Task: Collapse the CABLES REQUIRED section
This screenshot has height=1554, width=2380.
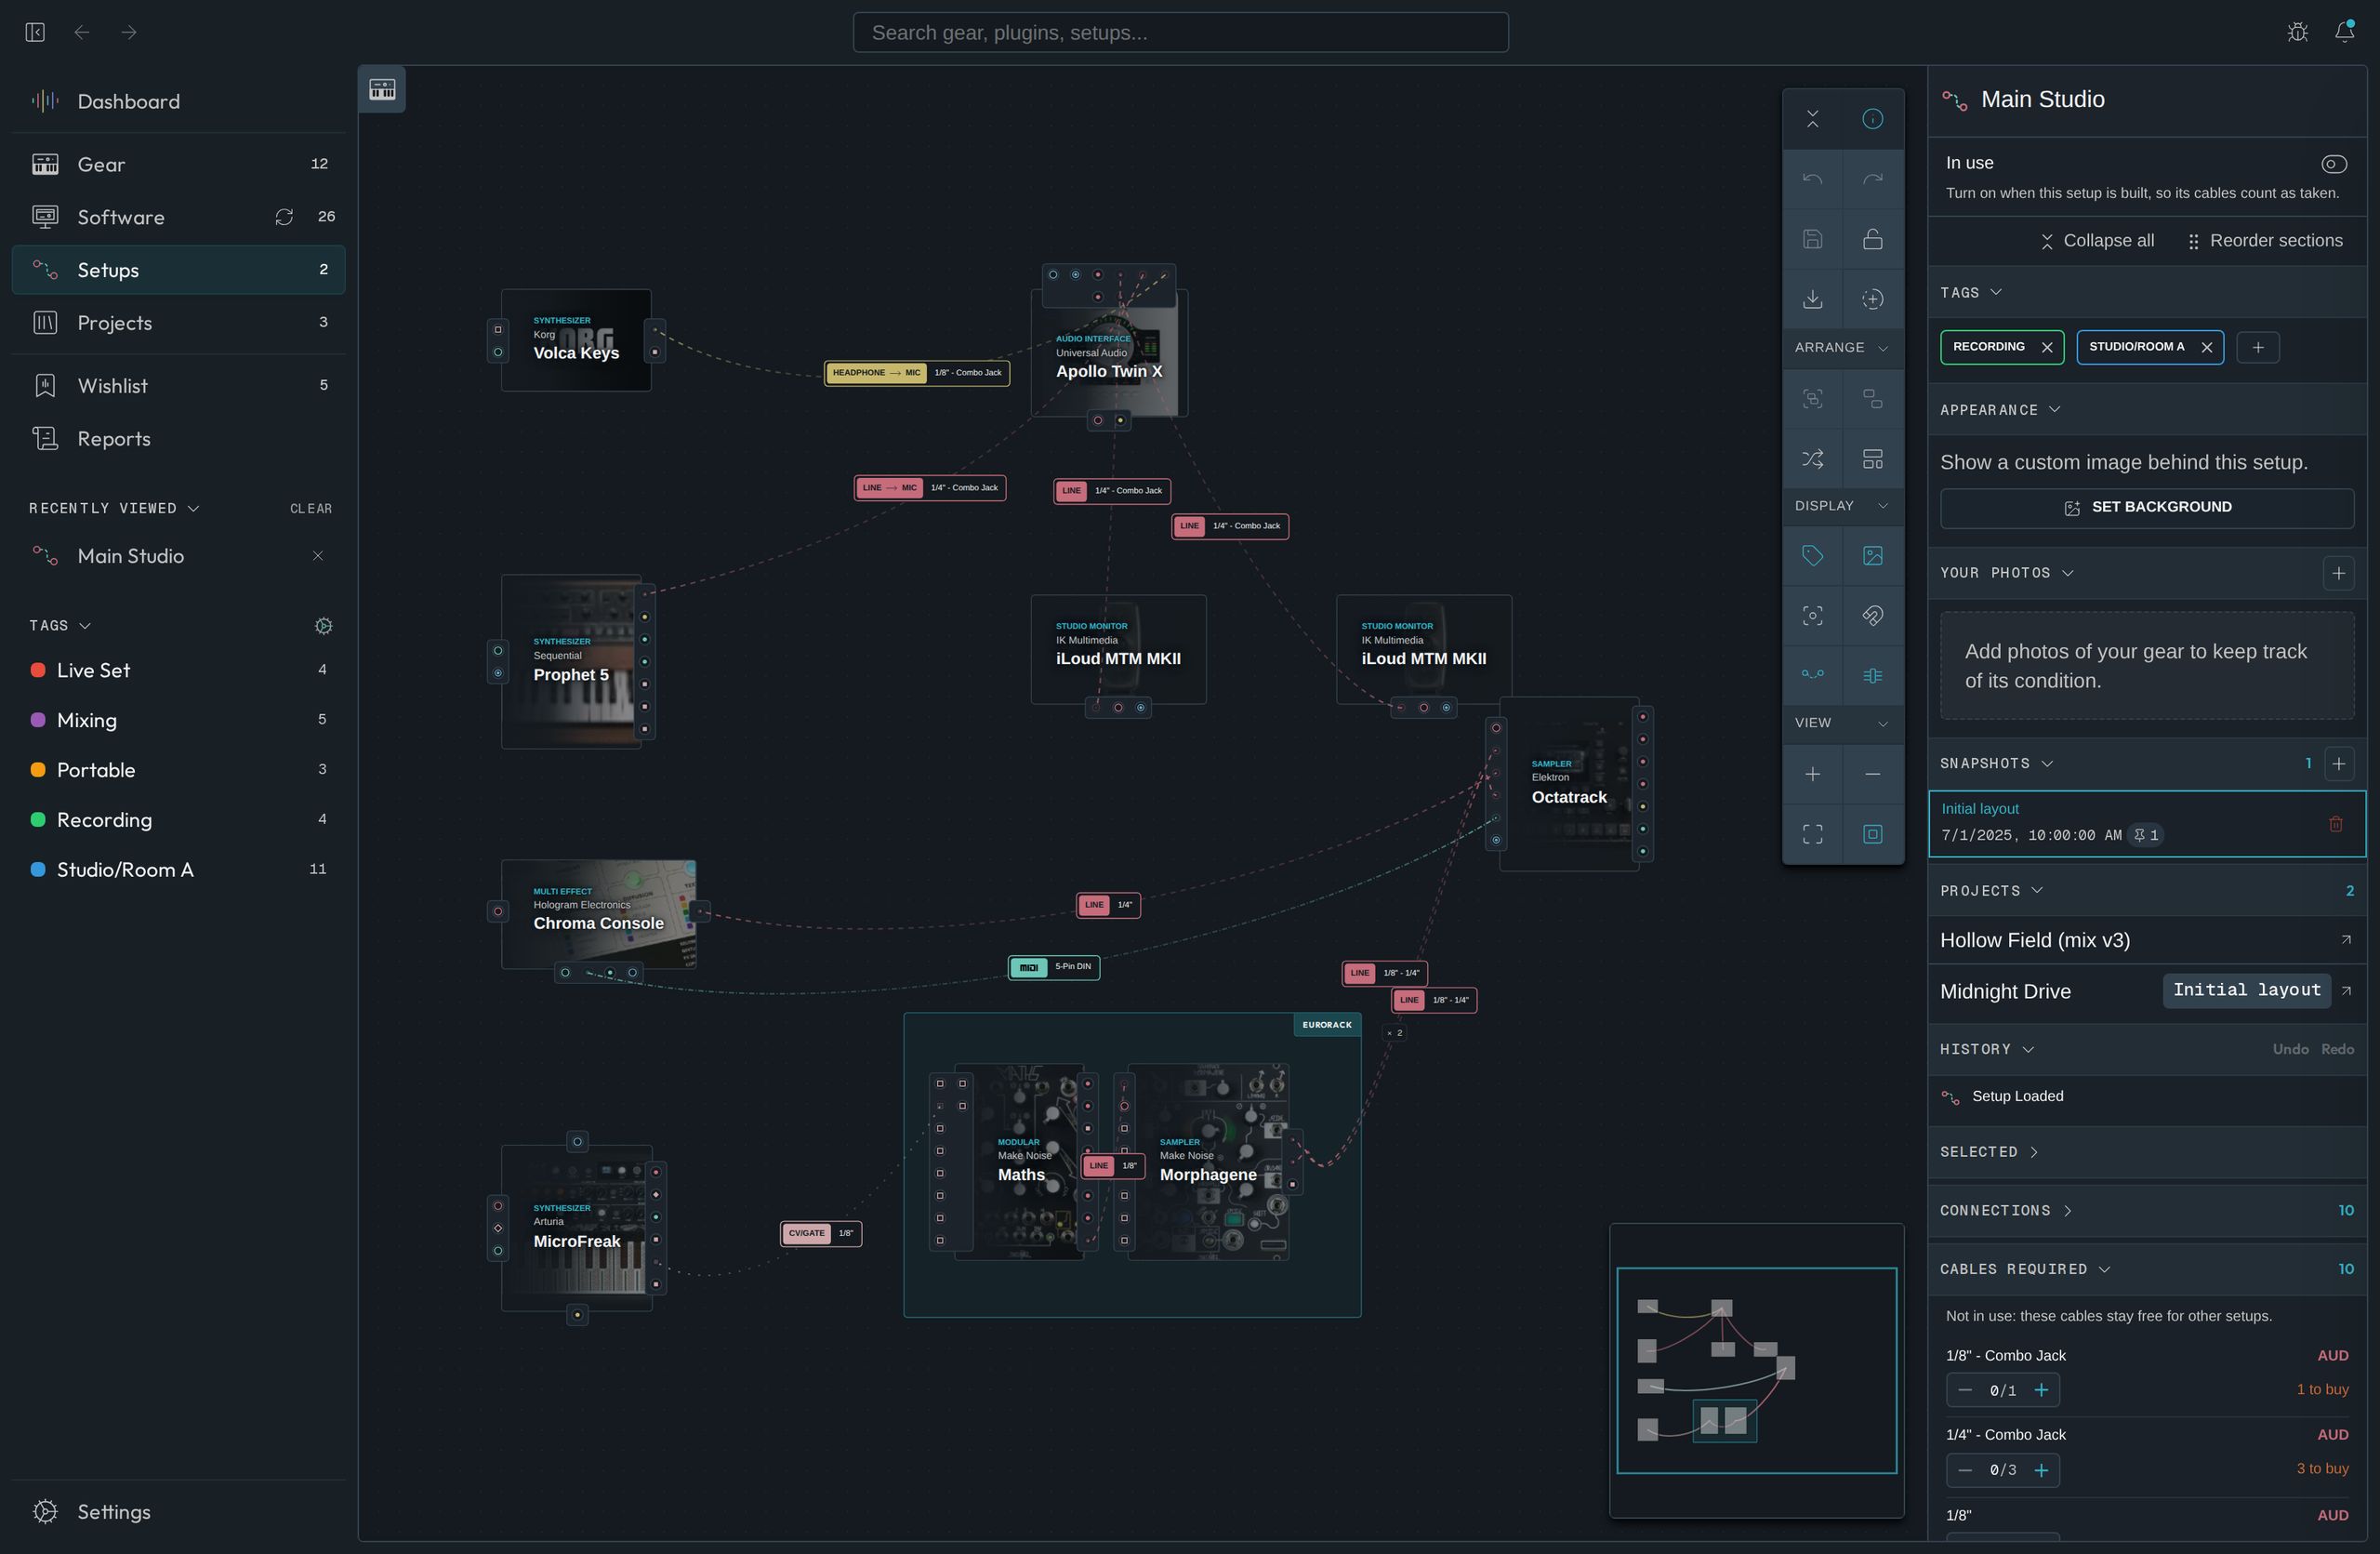Action: pyautogui.click(x=2146, y=1269)
